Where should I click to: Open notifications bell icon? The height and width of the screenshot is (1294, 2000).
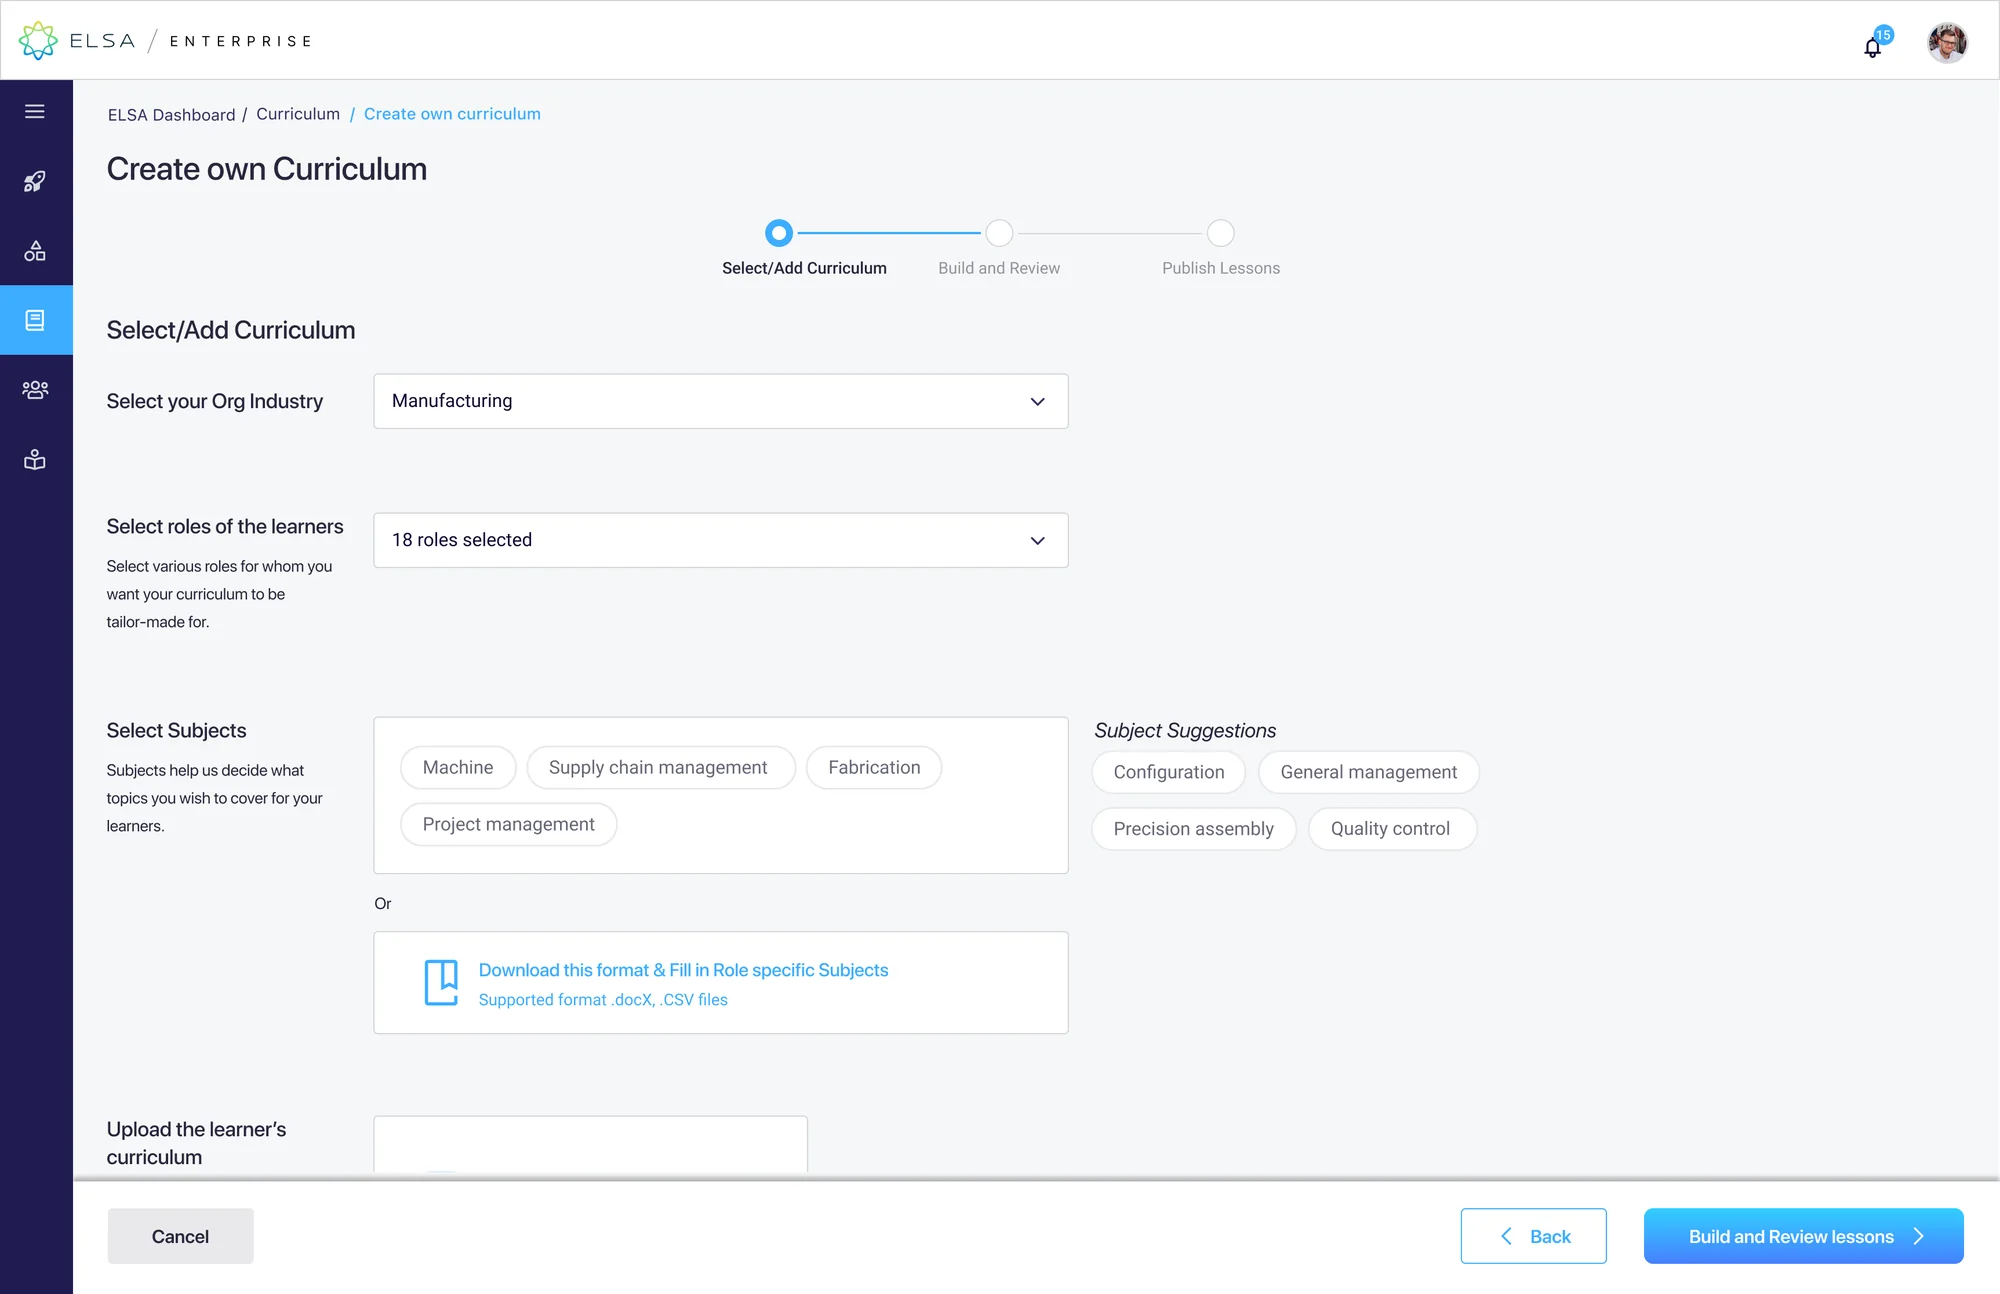coord(1873,46)
